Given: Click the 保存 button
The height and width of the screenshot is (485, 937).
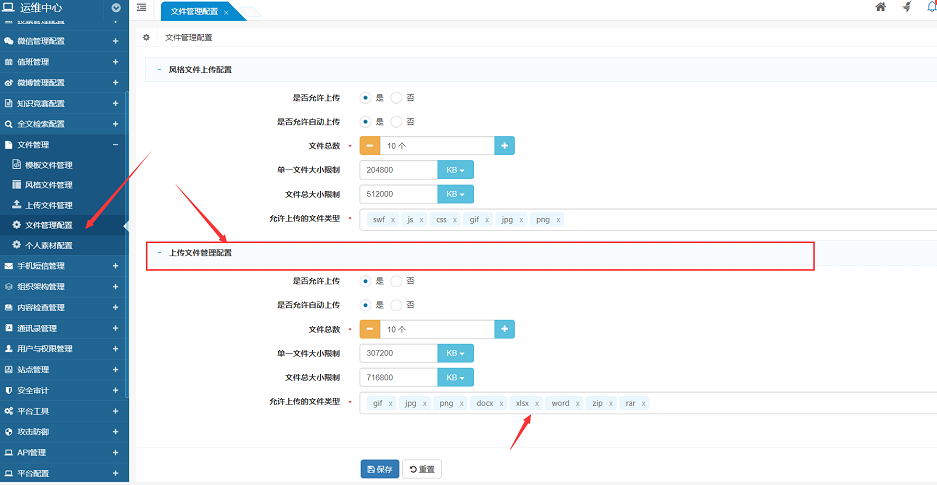Looking at the screenshot, I should (x=379, y=469).
